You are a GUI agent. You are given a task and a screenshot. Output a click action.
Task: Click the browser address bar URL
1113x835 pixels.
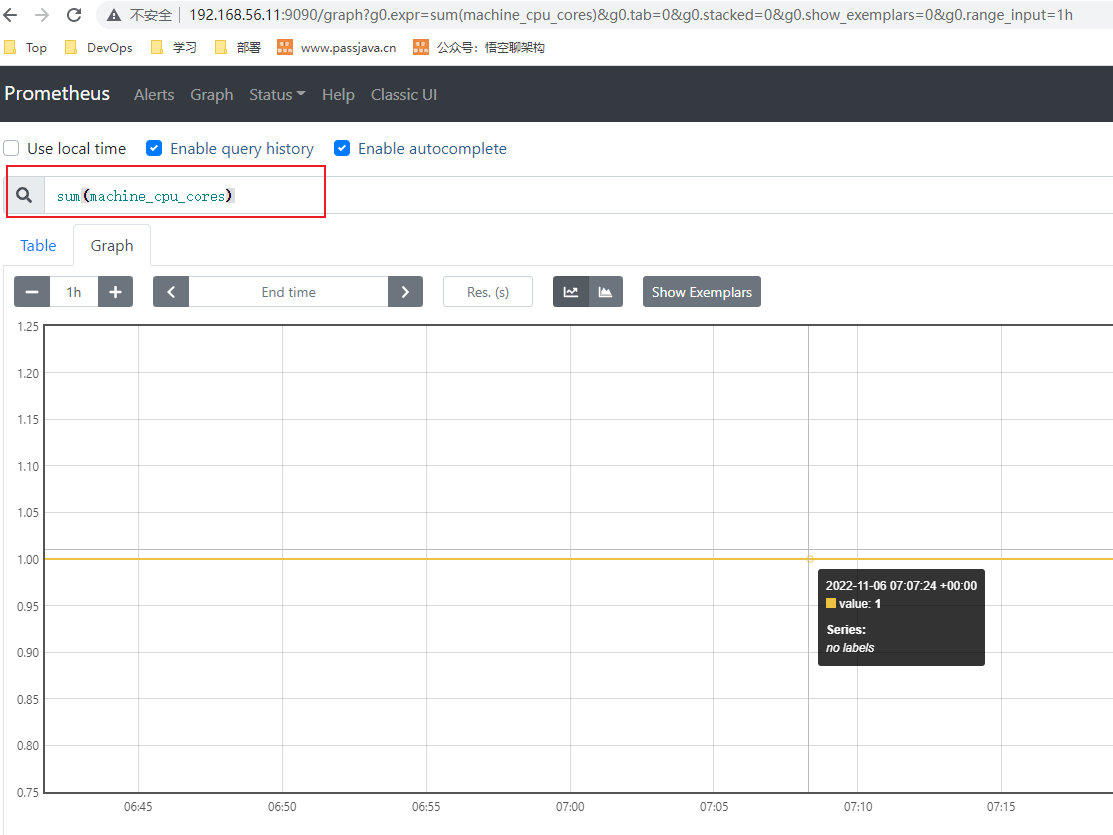[630, 15]
